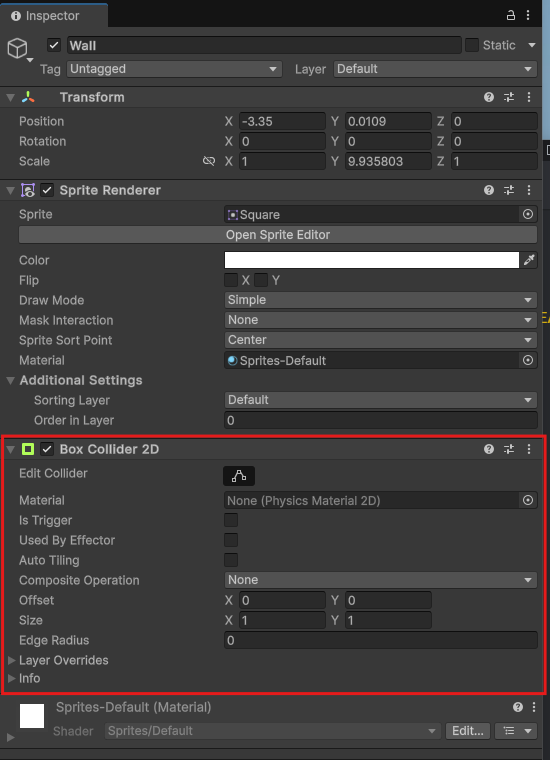Disable the Sprite Renderer component checkbox
This screenshot has height=760, width=550.
click(x=47, y=190)
